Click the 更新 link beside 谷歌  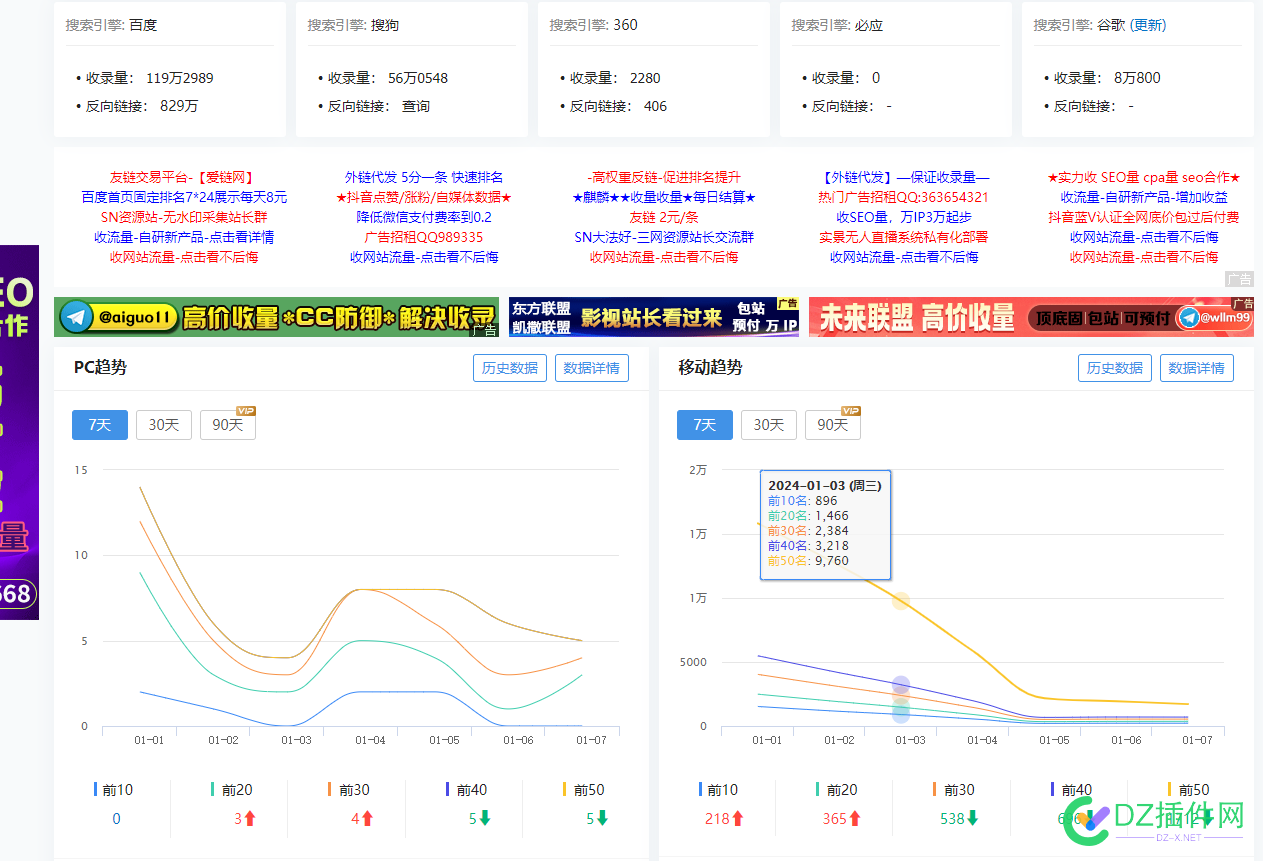tap(1148, 25)
